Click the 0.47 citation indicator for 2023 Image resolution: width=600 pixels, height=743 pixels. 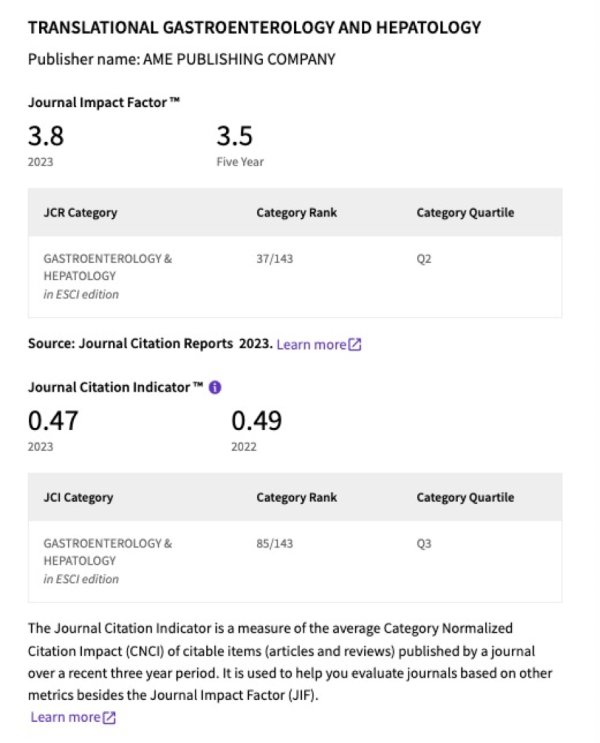[x=53, y=421]
